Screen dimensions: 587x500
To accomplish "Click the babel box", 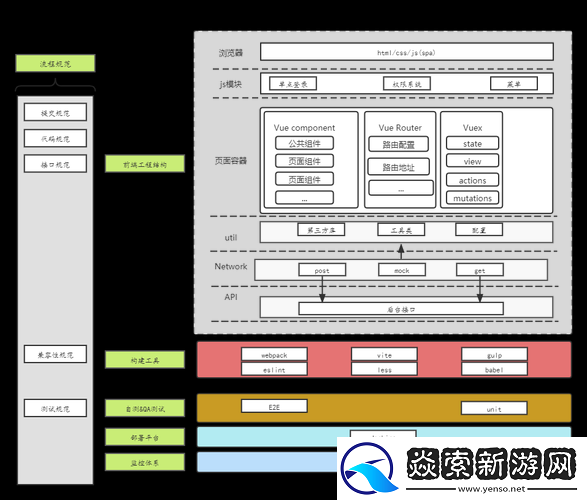I will (495, 369).
